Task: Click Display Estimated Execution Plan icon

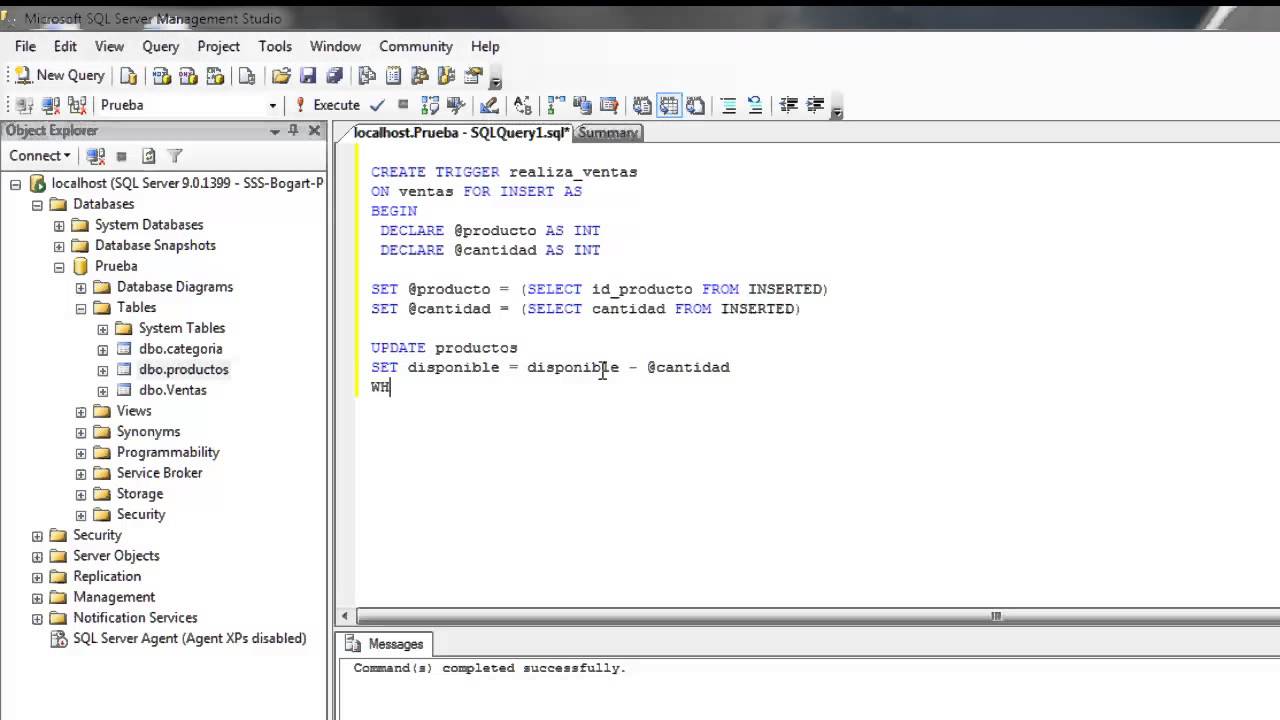Action: (x=430, y=105)
